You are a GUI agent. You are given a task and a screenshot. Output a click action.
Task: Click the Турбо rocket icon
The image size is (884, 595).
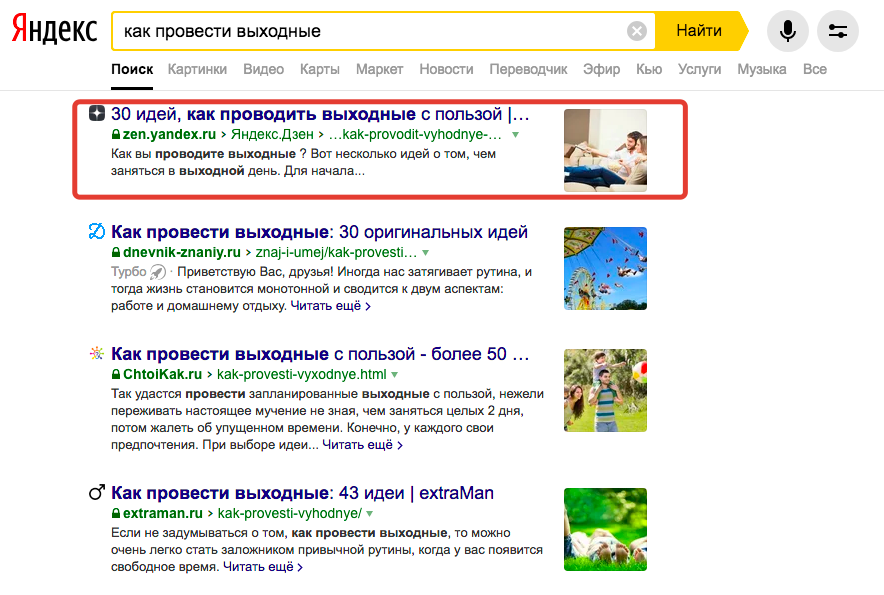coord(158,272)
